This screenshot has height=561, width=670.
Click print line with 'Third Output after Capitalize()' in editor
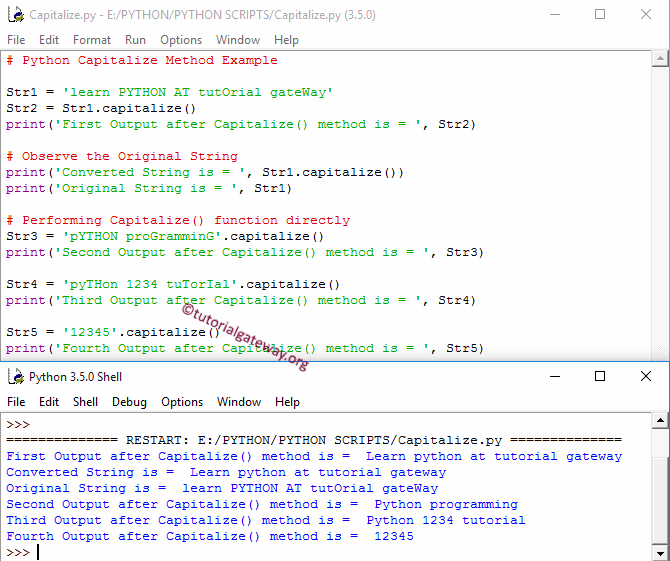tap(241, 300)
